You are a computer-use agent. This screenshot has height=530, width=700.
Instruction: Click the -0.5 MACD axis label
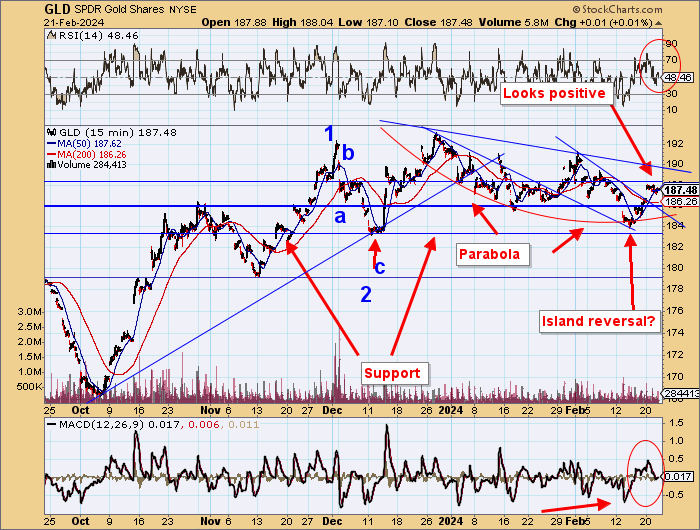[x=675, y=494]
